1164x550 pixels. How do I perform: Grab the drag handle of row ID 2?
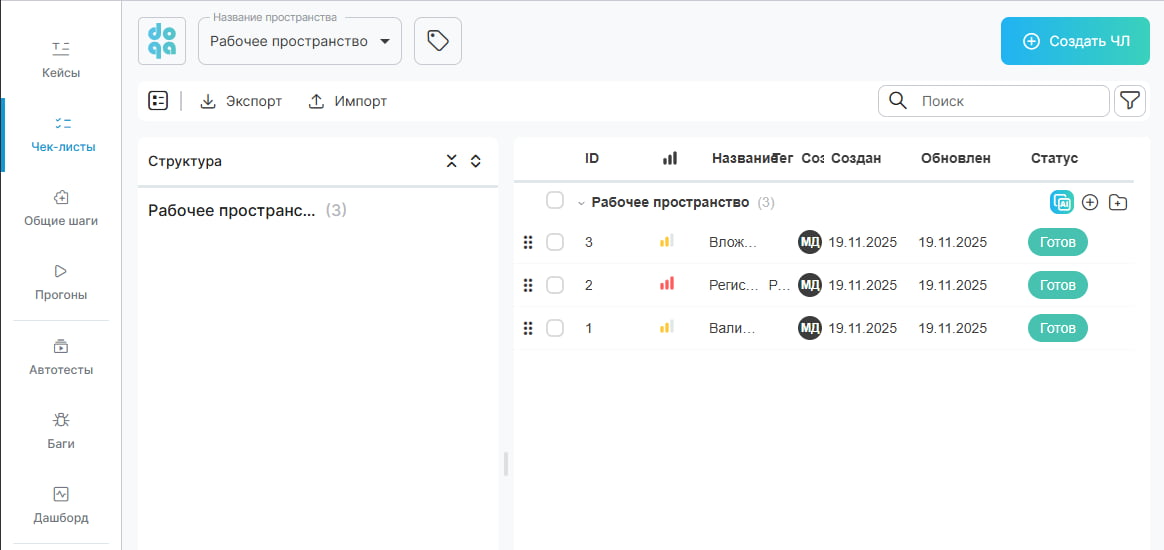click(528, 285)
